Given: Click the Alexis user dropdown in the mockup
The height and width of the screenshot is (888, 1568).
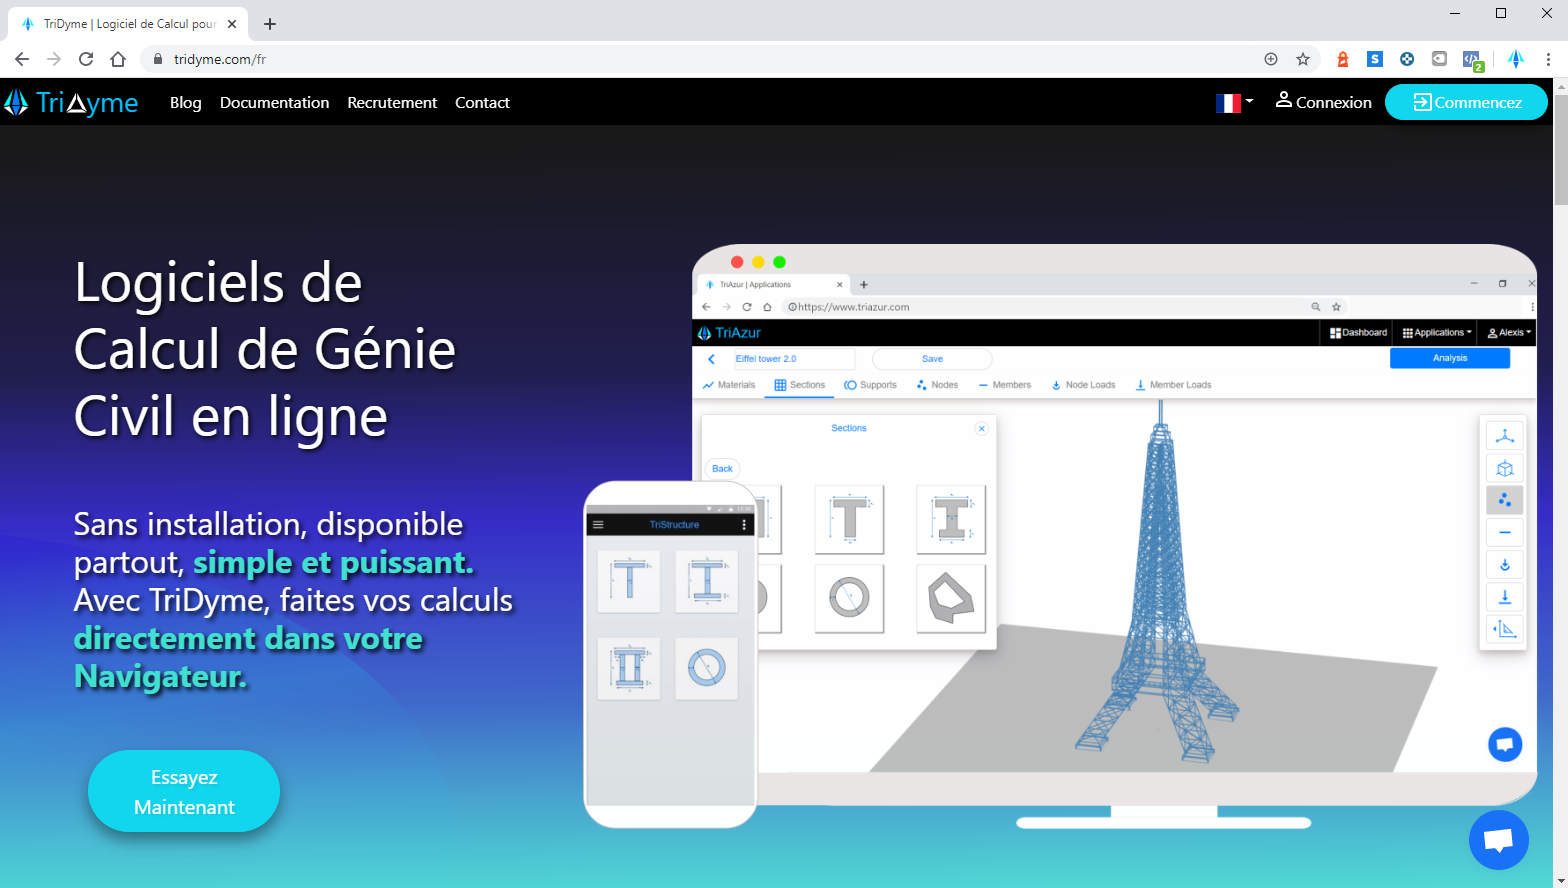Looking at the screenshot, I should (1509, 332).
